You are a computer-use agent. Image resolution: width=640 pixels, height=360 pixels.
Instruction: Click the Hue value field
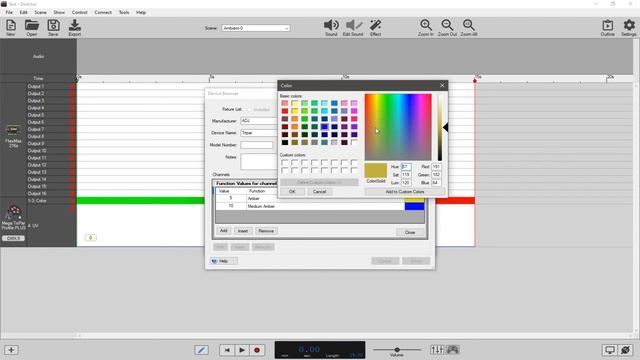(407, 167)
